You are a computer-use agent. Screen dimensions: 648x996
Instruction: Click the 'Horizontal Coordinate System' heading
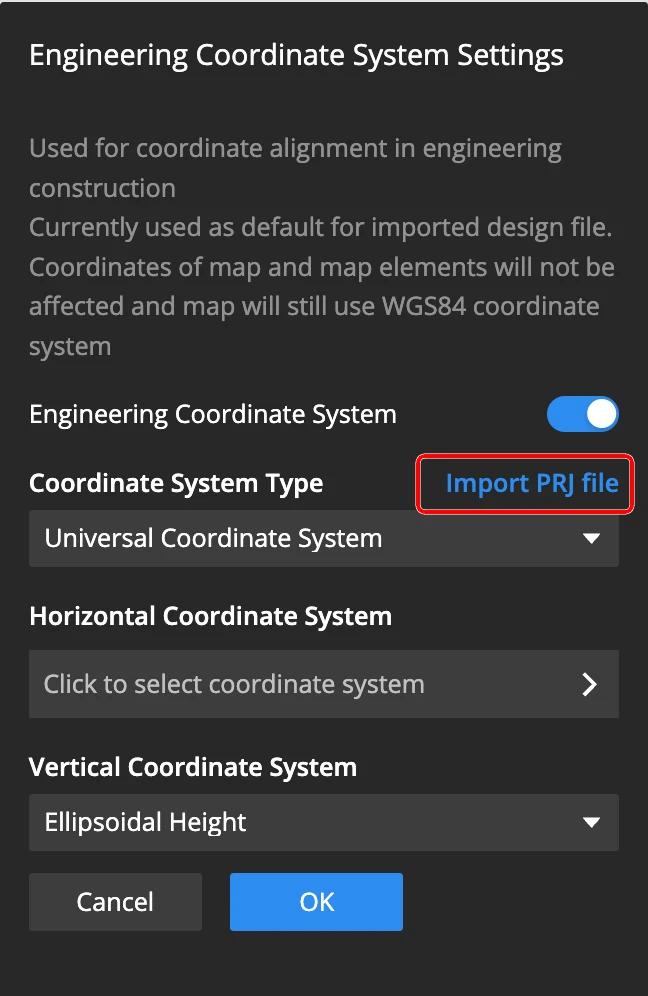point(210,616)
